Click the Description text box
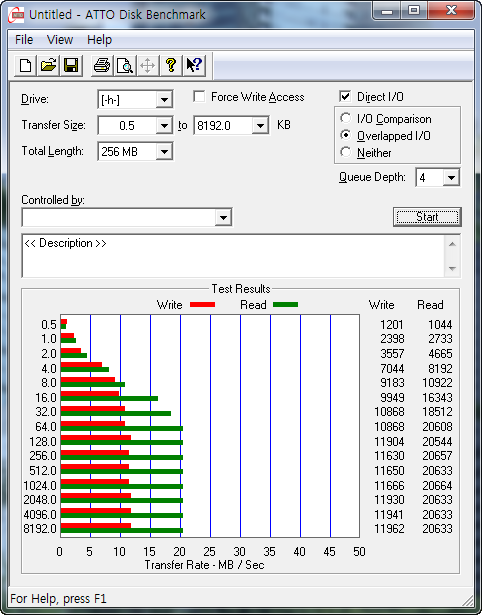 (x=234, y=256)
